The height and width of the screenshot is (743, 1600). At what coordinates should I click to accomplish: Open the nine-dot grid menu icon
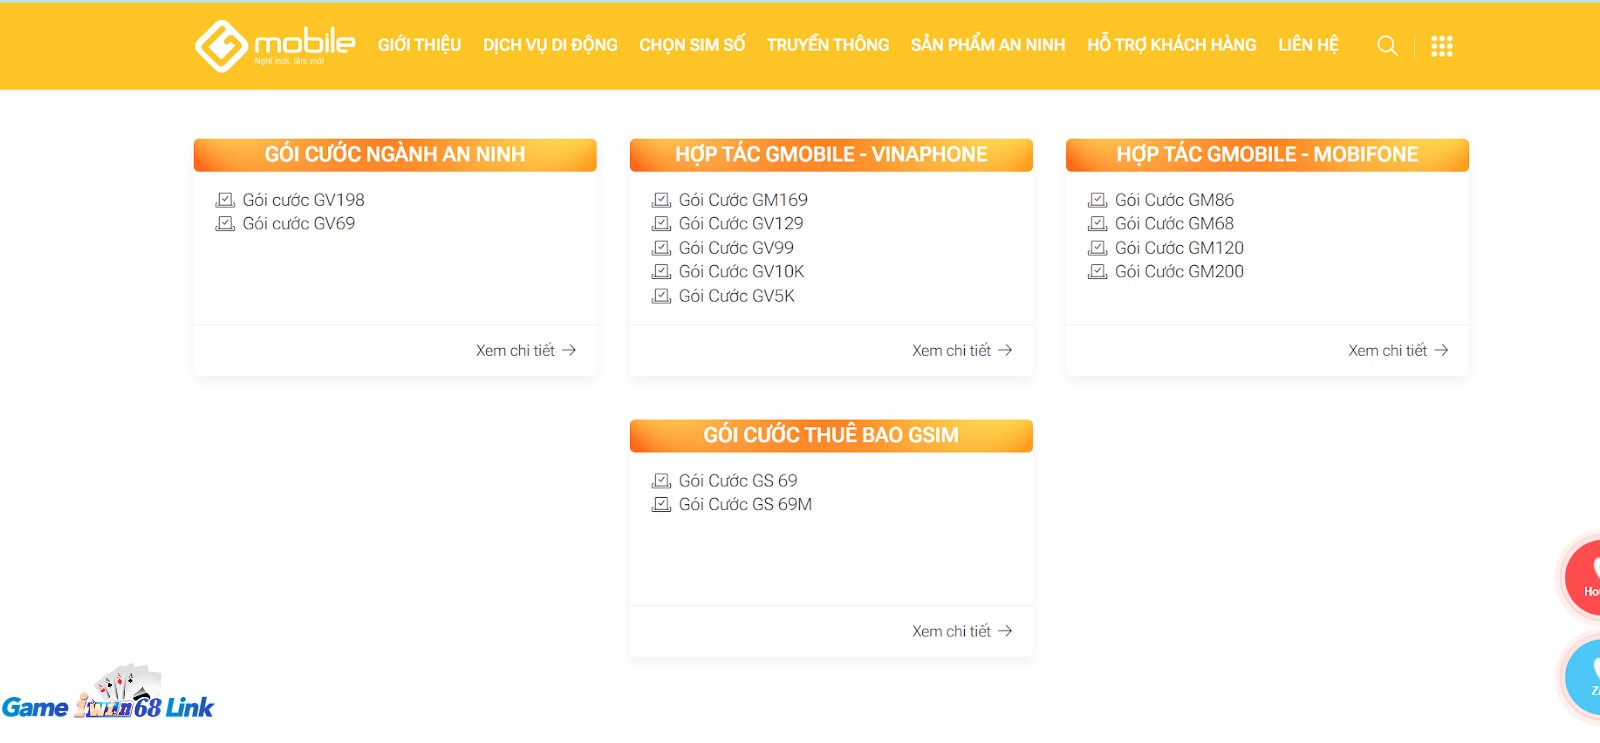click(x=1442, y=46)
